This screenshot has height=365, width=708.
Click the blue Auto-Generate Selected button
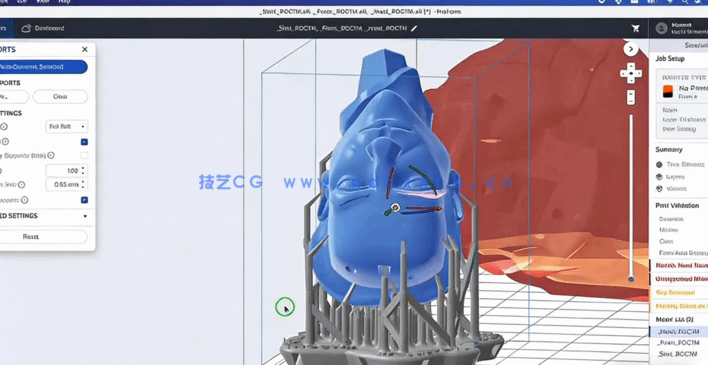43,67
